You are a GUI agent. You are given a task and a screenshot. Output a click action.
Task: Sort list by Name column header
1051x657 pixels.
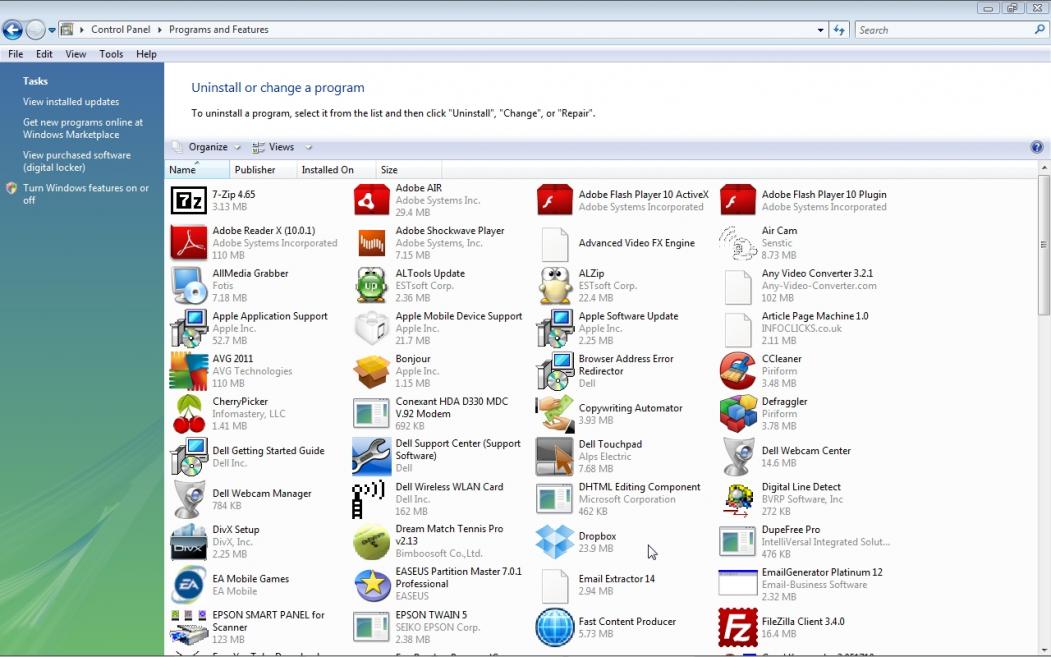(197, 170)
